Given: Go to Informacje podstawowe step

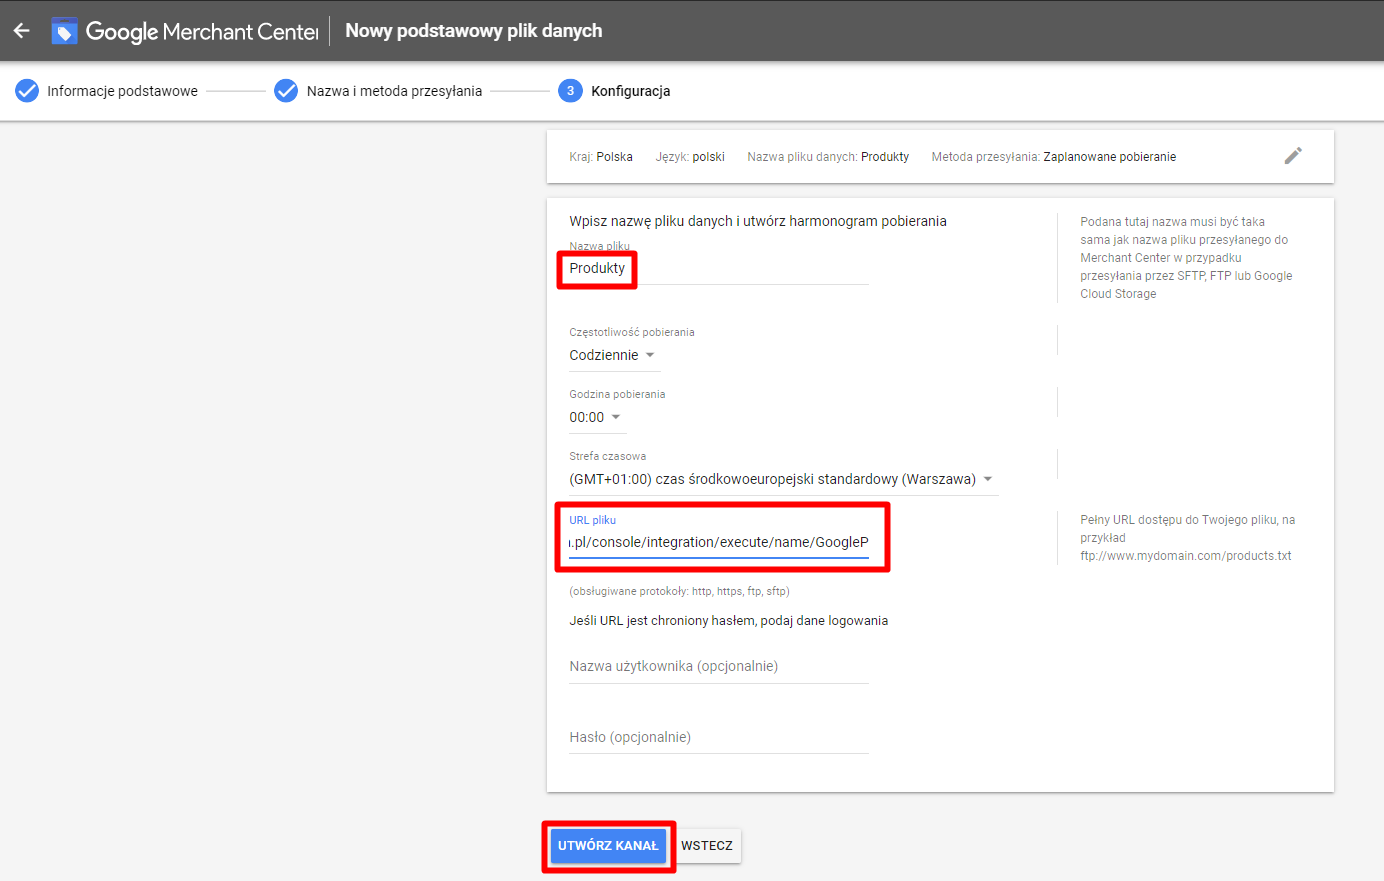Looking at the screenshot, I should (x=122, y=91).
